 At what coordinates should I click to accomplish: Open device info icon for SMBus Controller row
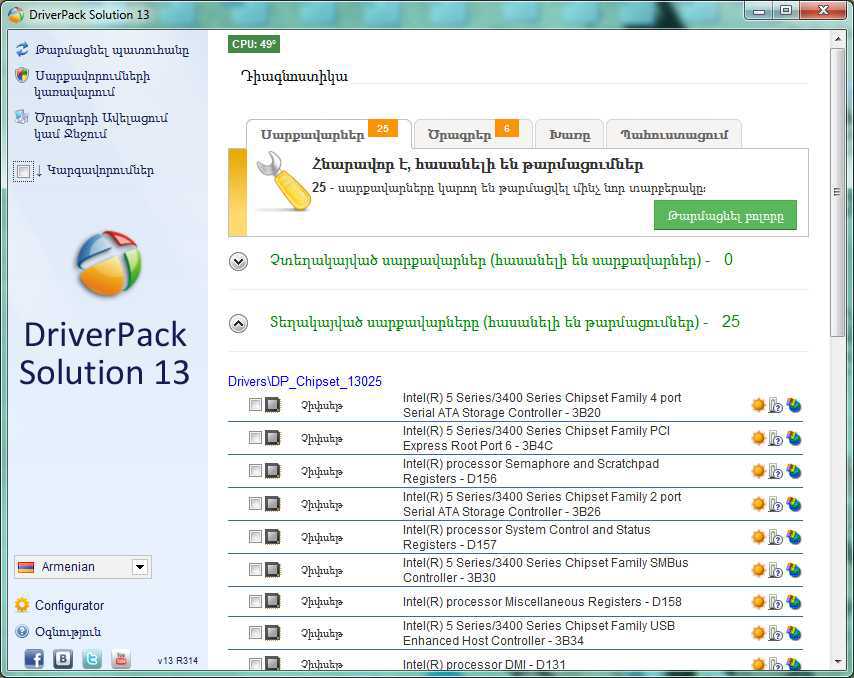tap(776, 571)
